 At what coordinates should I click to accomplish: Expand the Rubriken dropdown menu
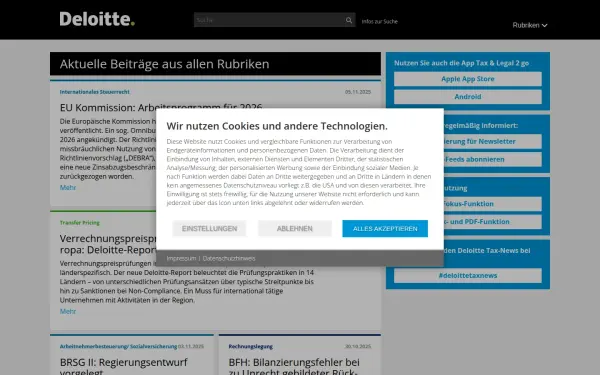530,25
